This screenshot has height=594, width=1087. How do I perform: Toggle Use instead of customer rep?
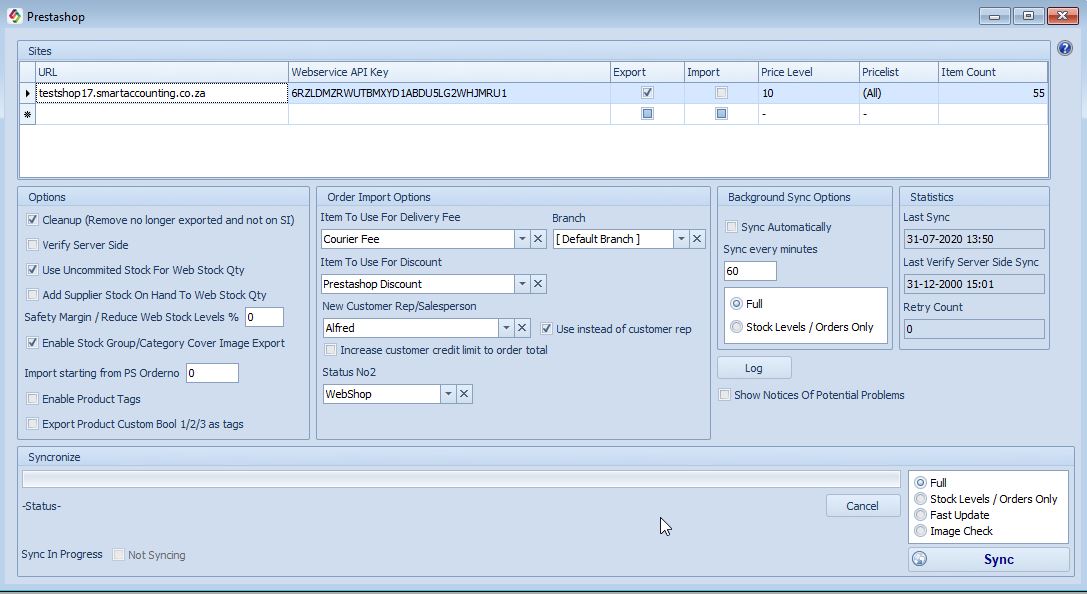pos(546,329)
